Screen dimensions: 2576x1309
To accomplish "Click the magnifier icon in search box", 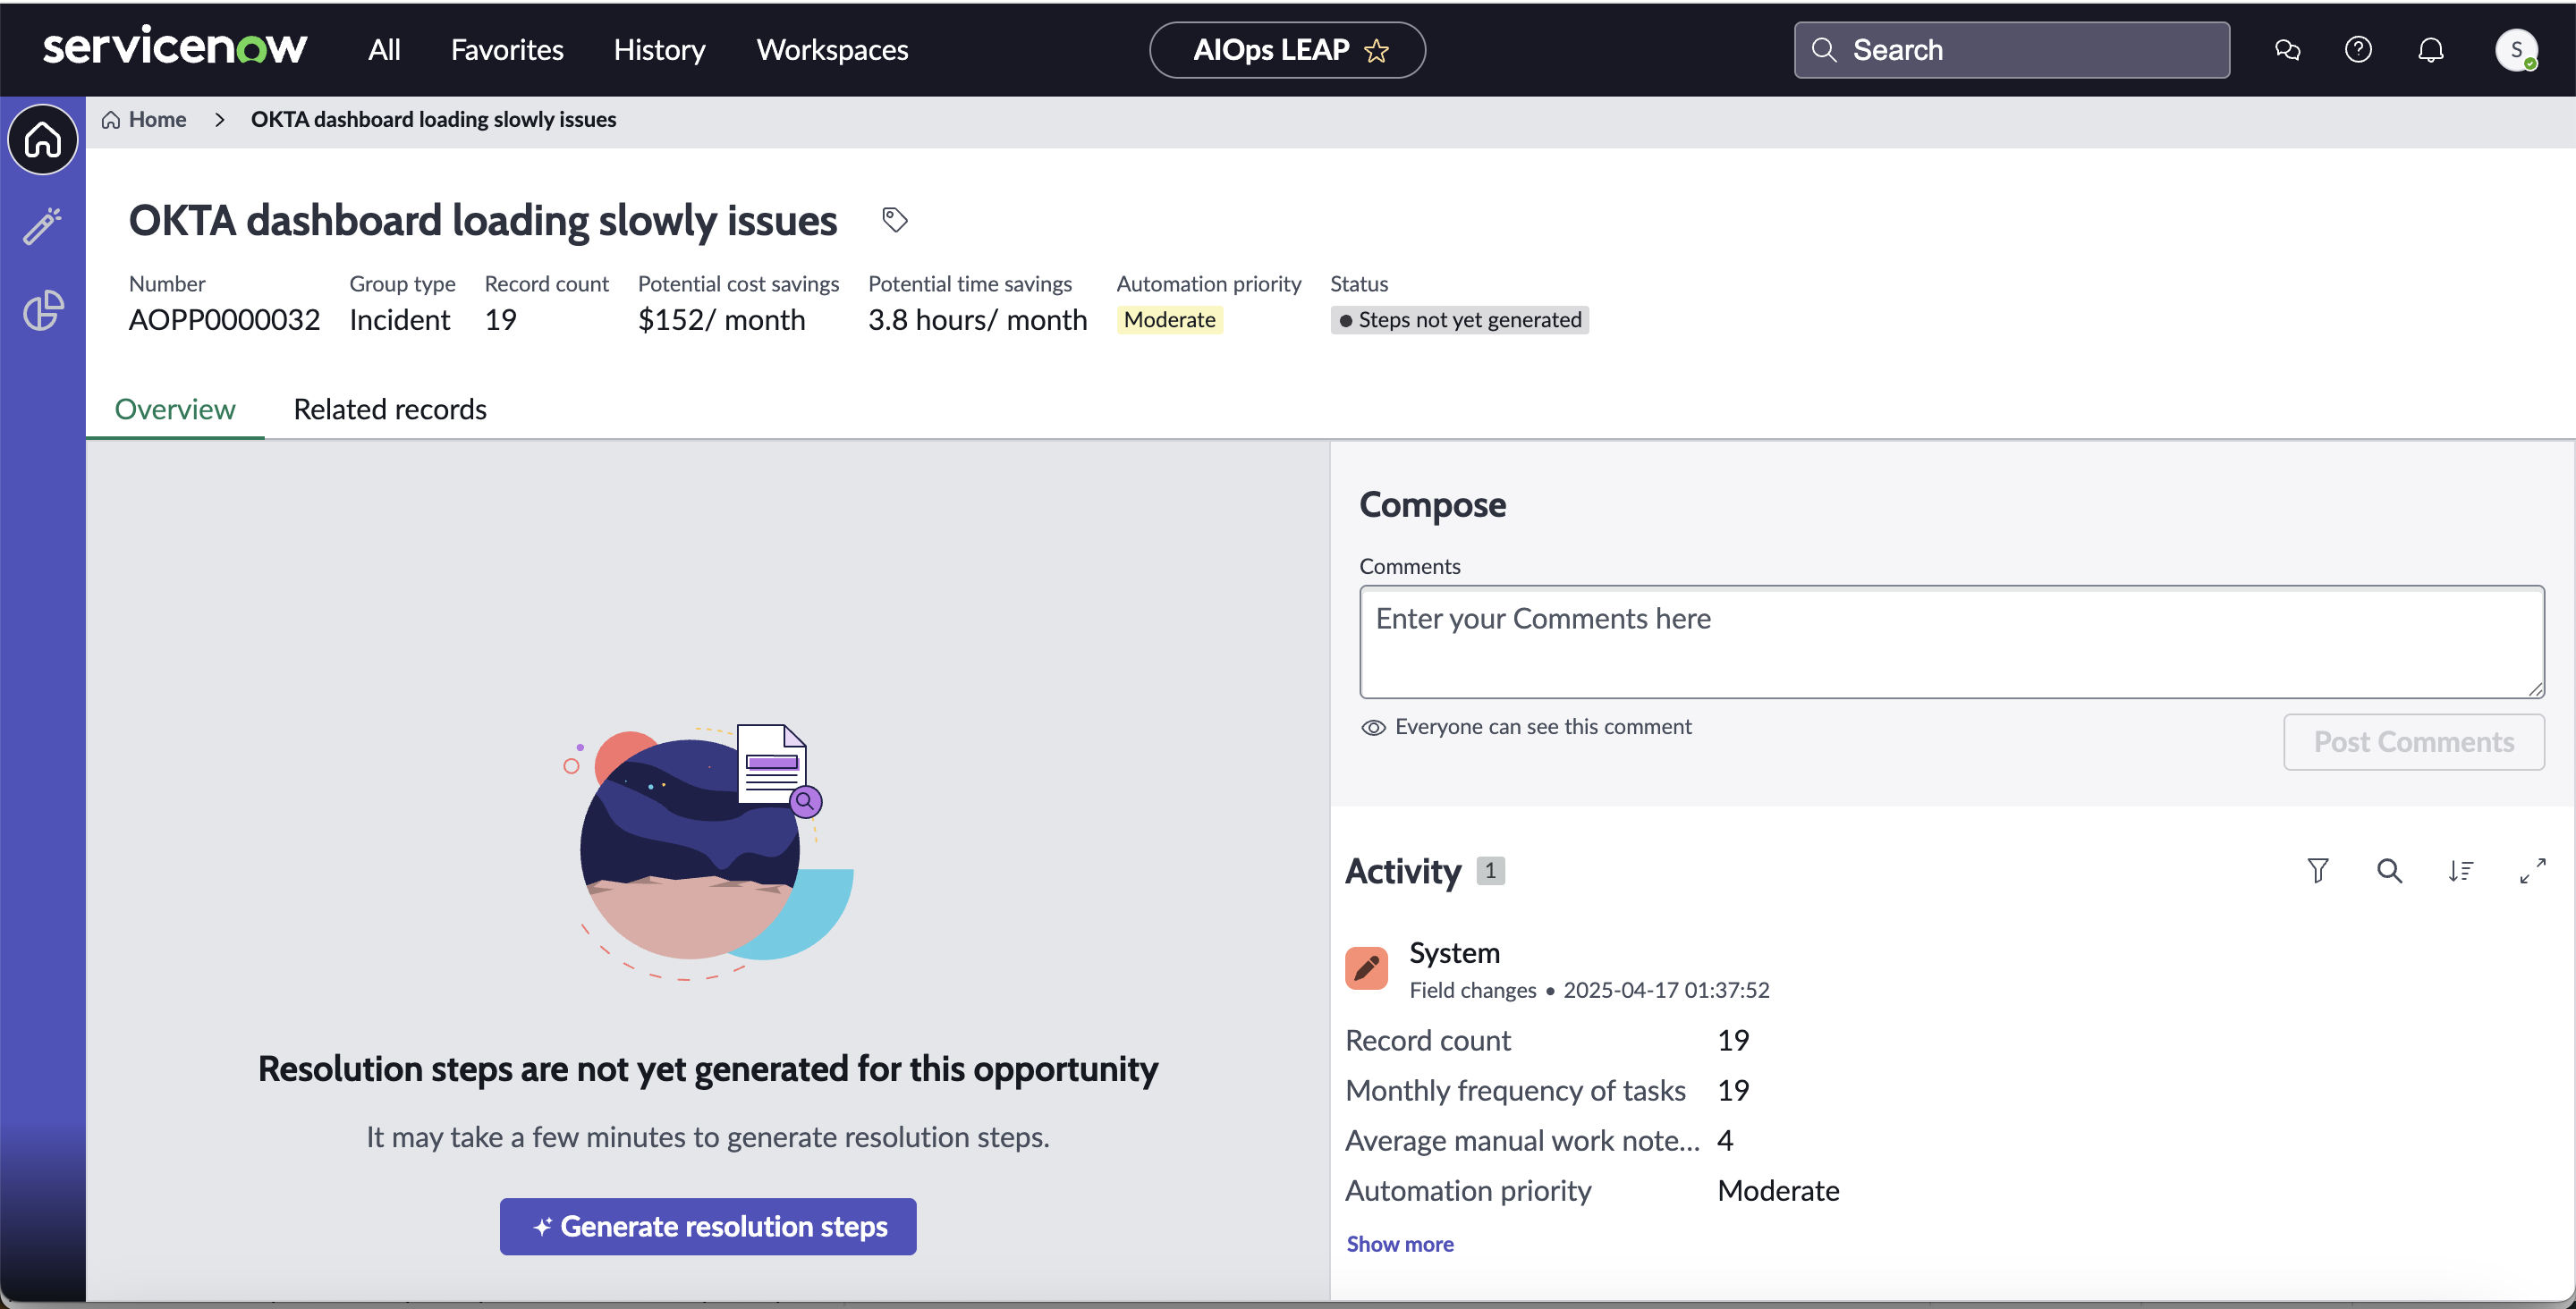I will point(1824,50).
